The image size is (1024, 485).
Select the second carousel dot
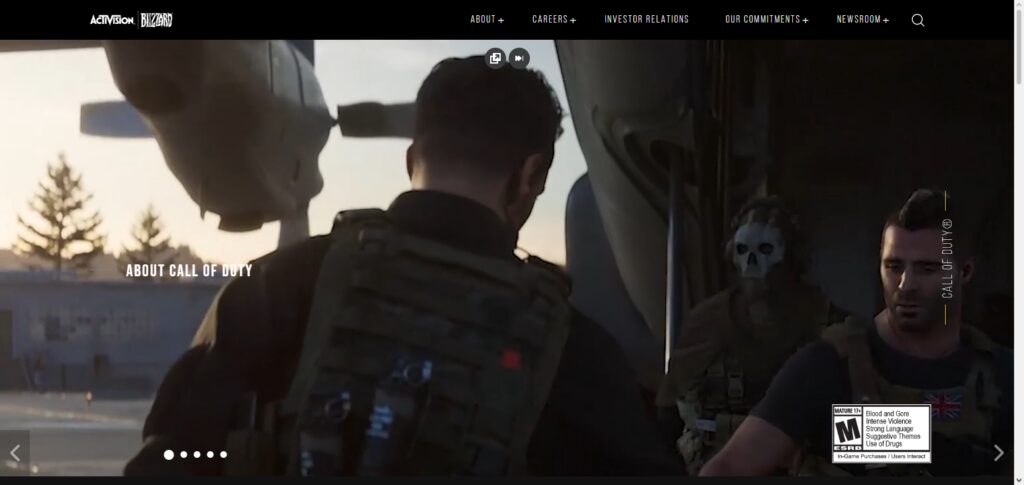(x=184, y=454)
